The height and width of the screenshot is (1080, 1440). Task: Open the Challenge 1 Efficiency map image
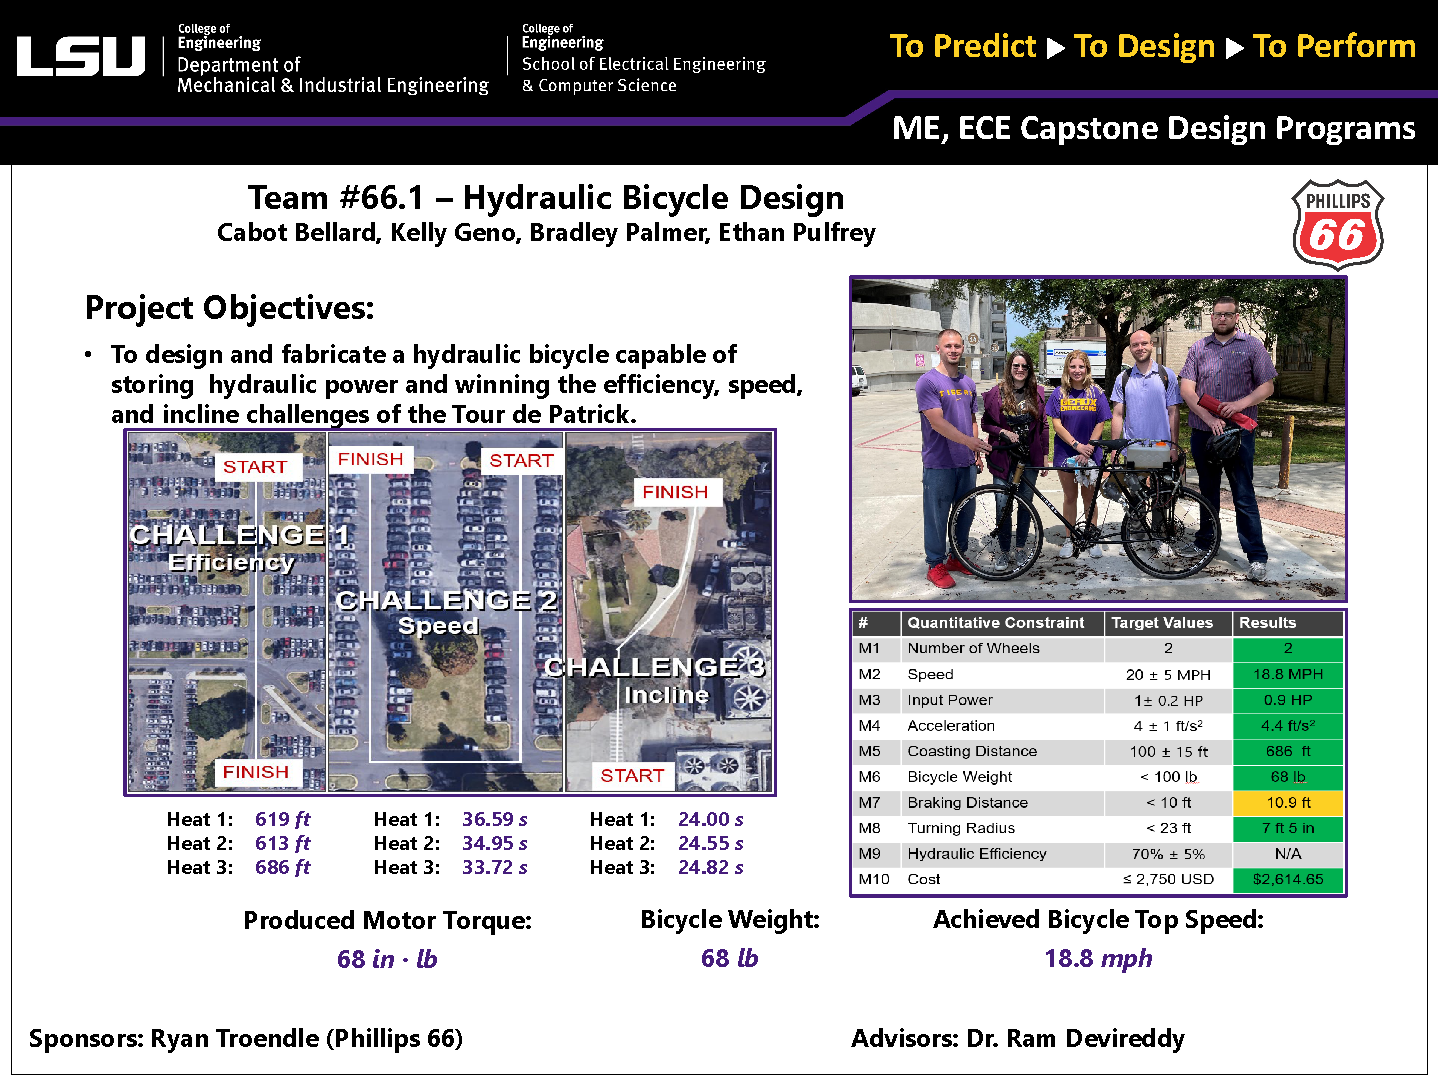click(225, 612)
